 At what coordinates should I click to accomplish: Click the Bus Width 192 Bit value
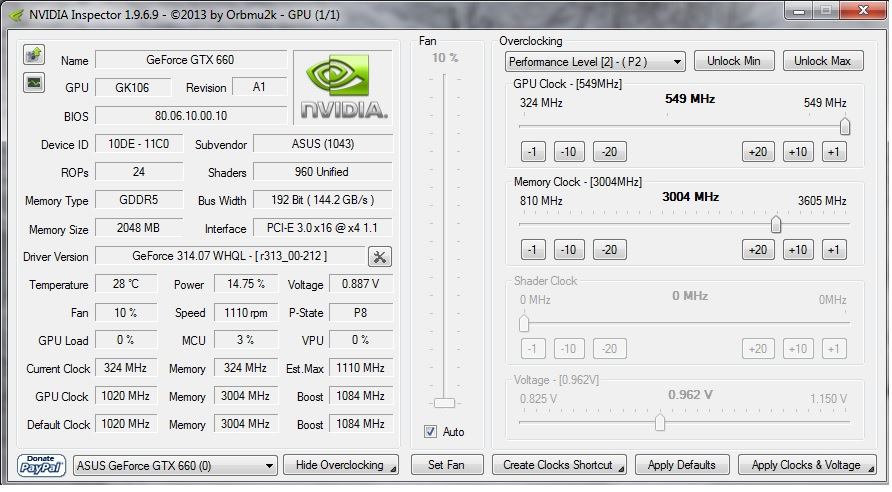click(x=323, y=200)
